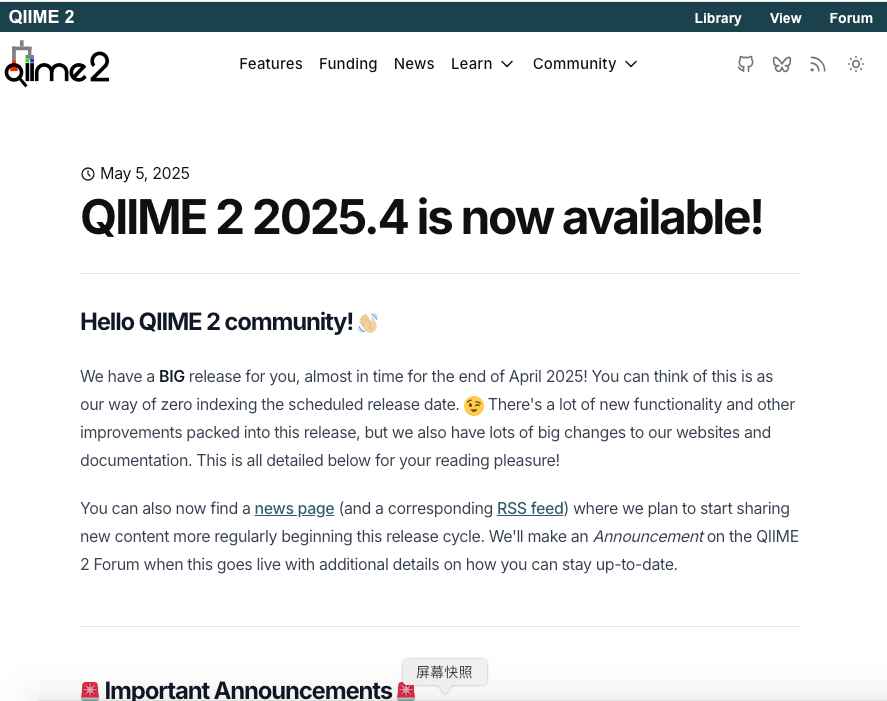Expand the Learn dropdown menu

click(482, 64)
